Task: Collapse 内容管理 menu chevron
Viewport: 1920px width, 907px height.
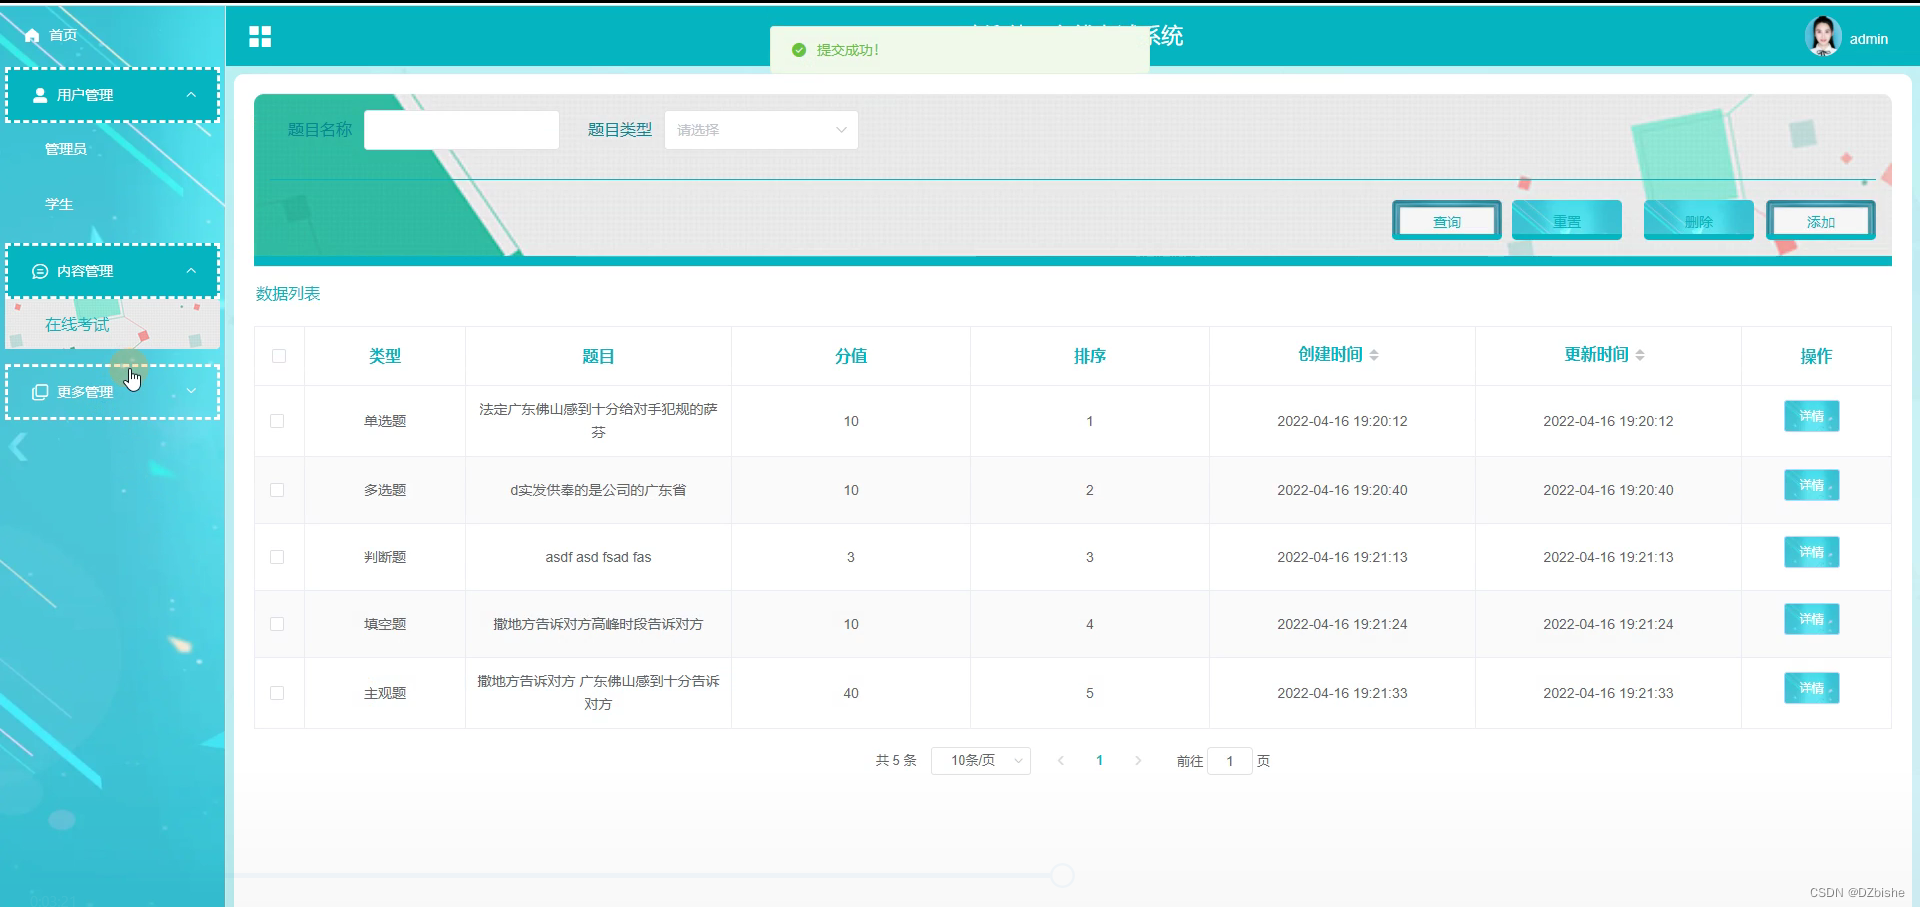Action: click(x=191, y=271)
